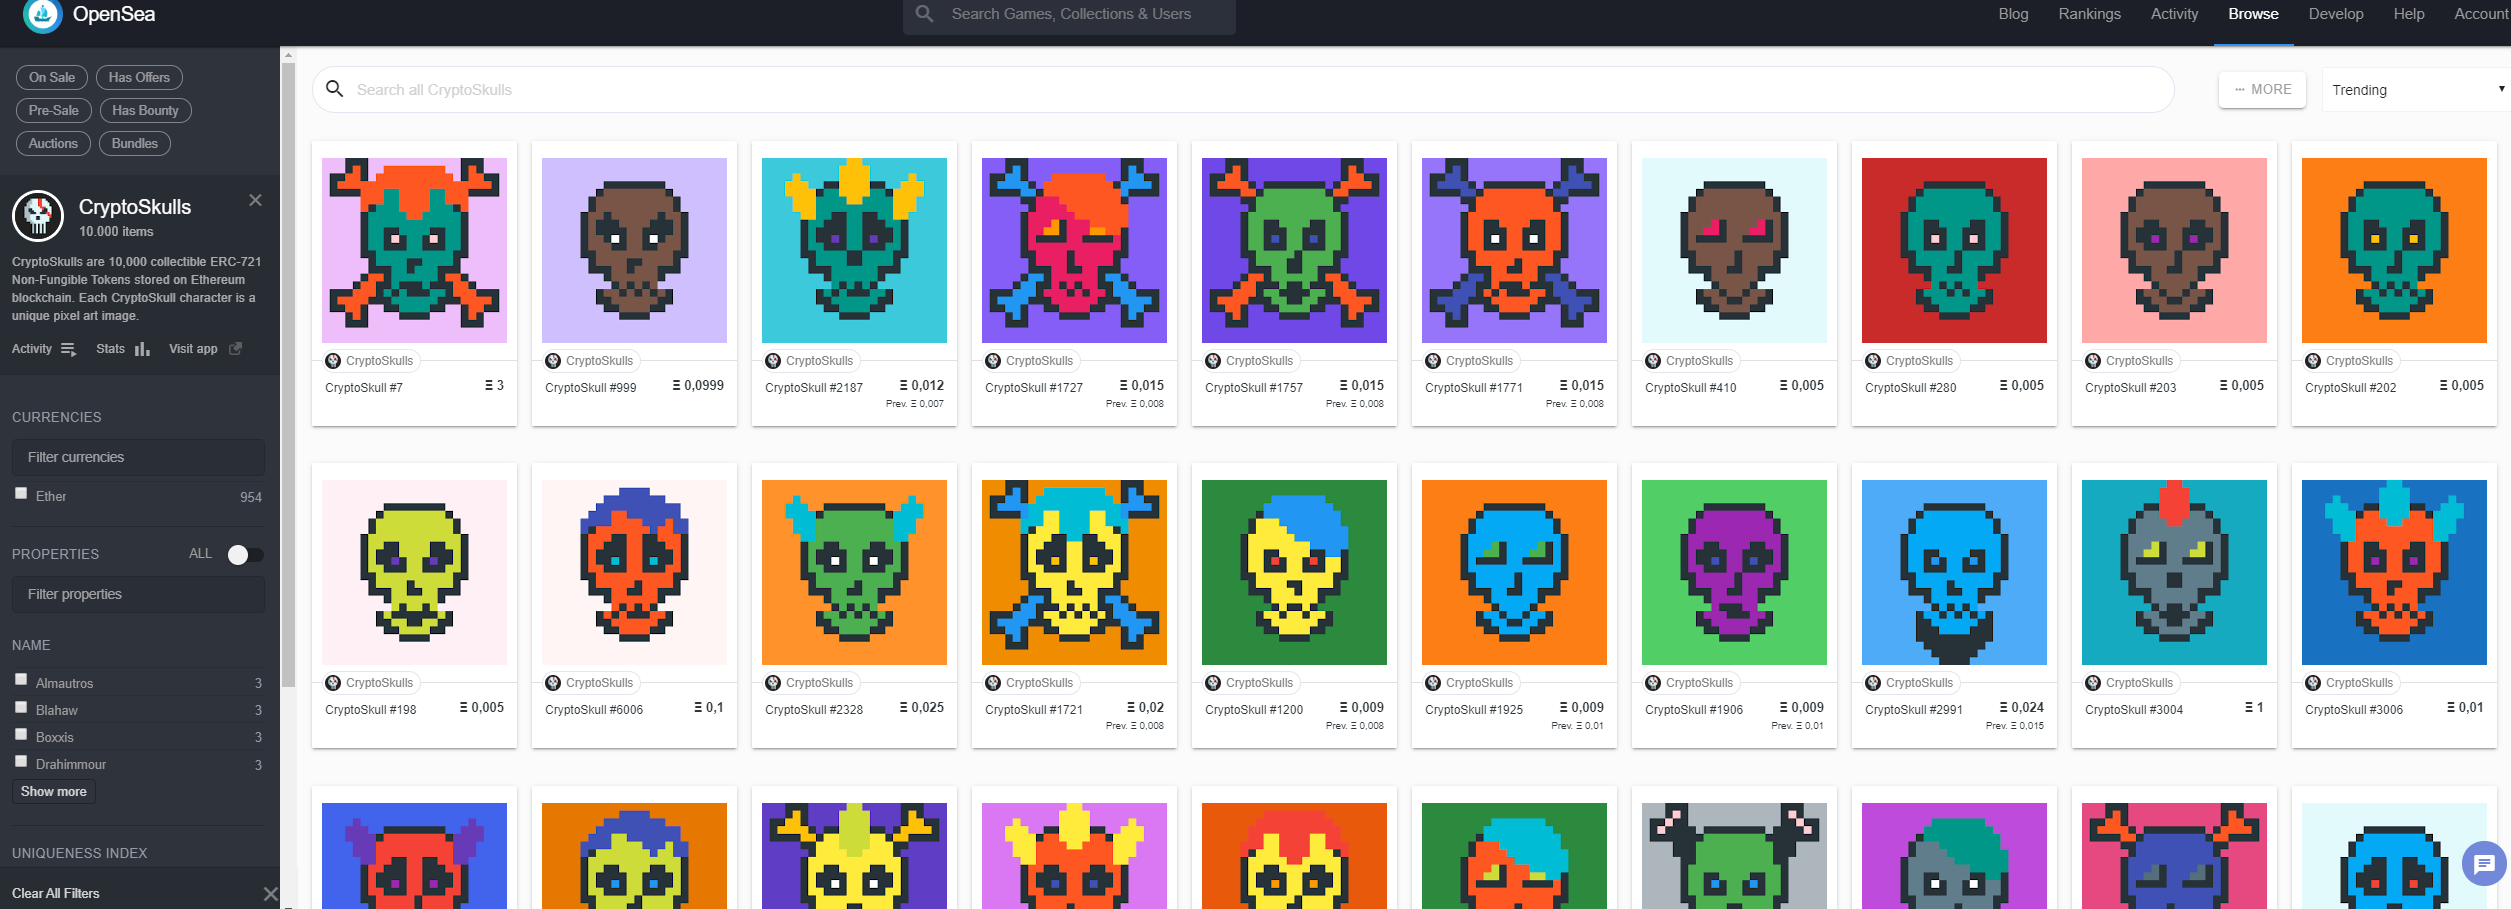
Task: Click the collection badge on CryptoSkull #1727 card
Action: pyautogui.click(x=1030, y=361)
